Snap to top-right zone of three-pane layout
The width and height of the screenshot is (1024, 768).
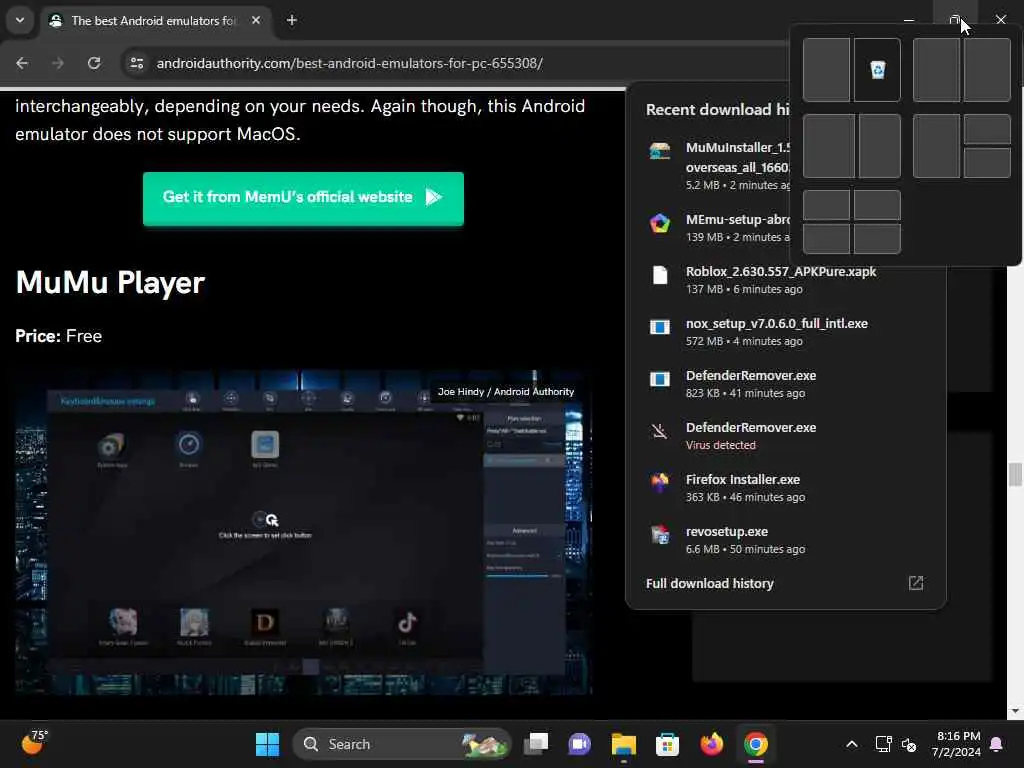pos(987,129)
